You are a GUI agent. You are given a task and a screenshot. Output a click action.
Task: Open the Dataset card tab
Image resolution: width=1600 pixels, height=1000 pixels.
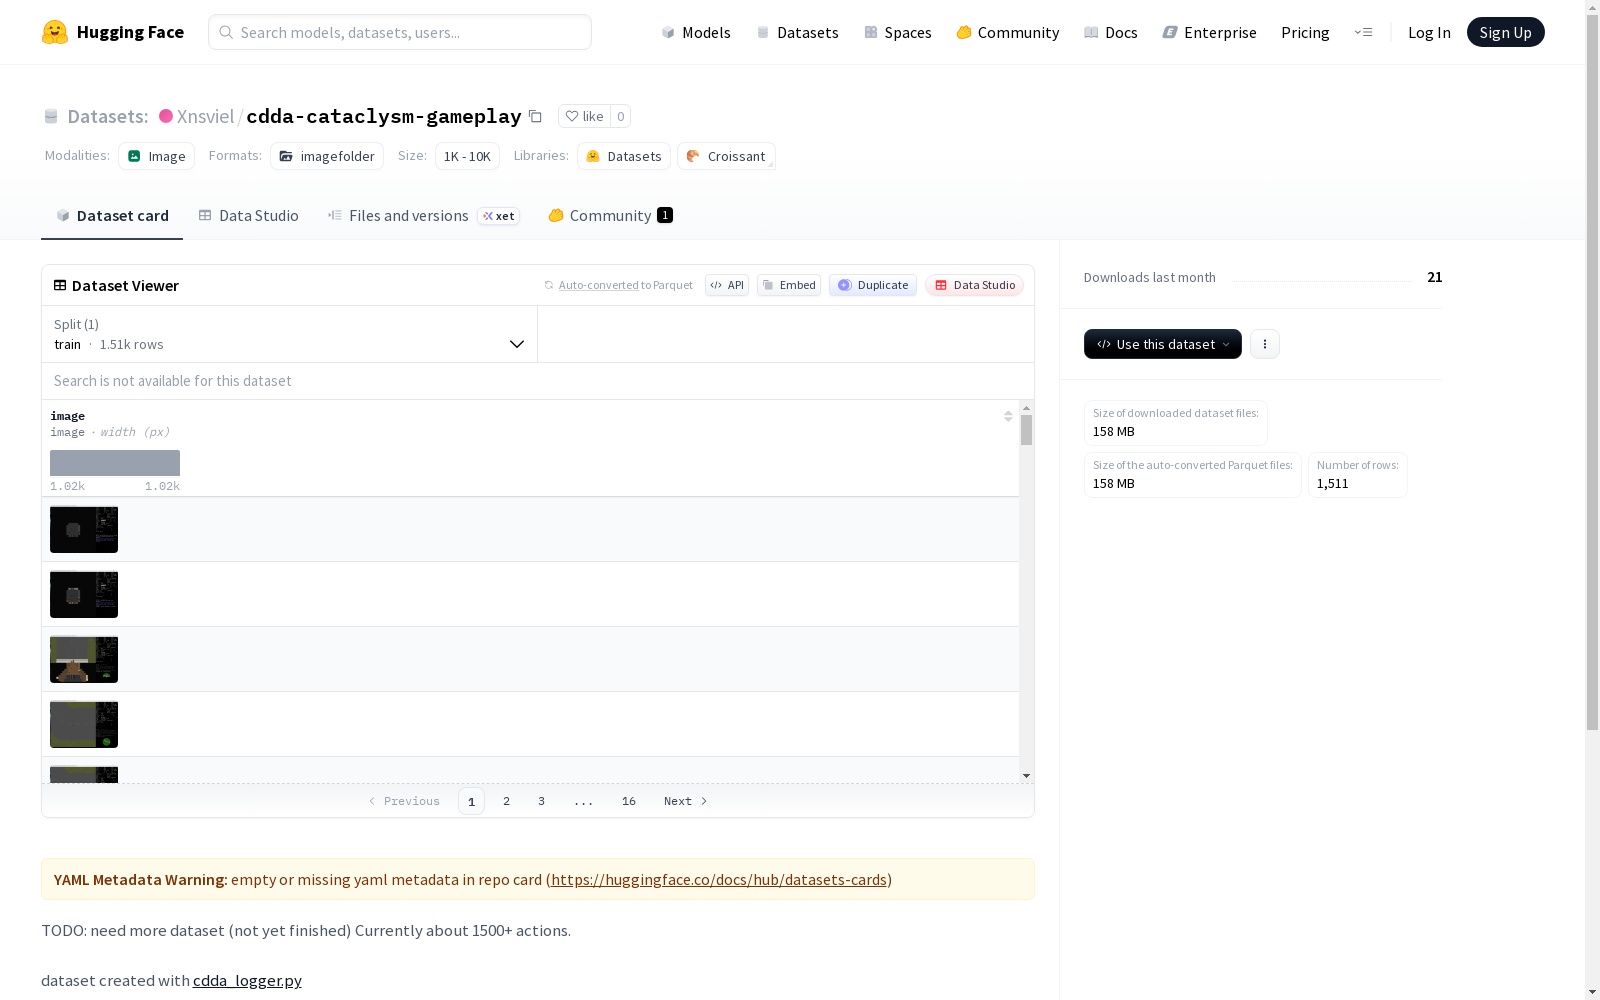click(112, 216)
